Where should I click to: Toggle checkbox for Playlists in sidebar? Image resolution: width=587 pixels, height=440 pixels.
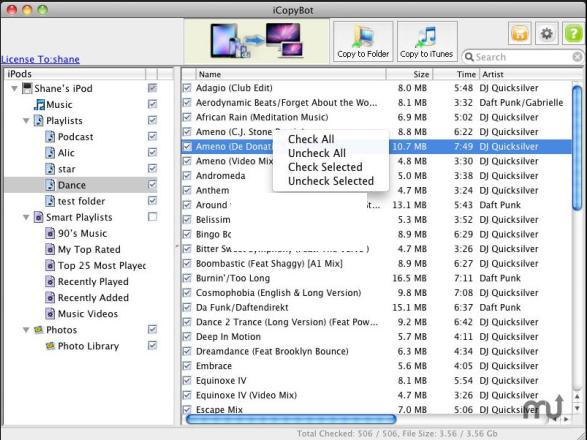[x=152, y=120]
